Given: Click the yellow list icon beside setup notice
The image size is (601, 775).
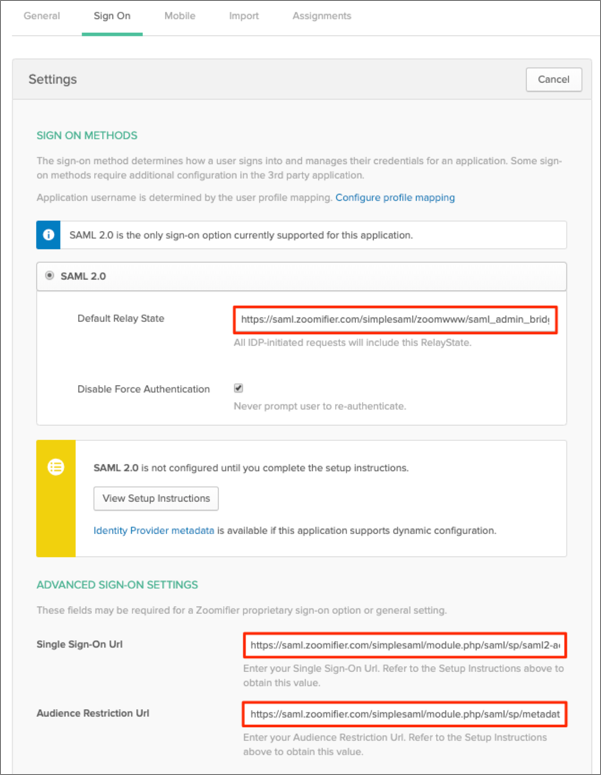Looking at the screenshot, I should (x=56, y=466).
